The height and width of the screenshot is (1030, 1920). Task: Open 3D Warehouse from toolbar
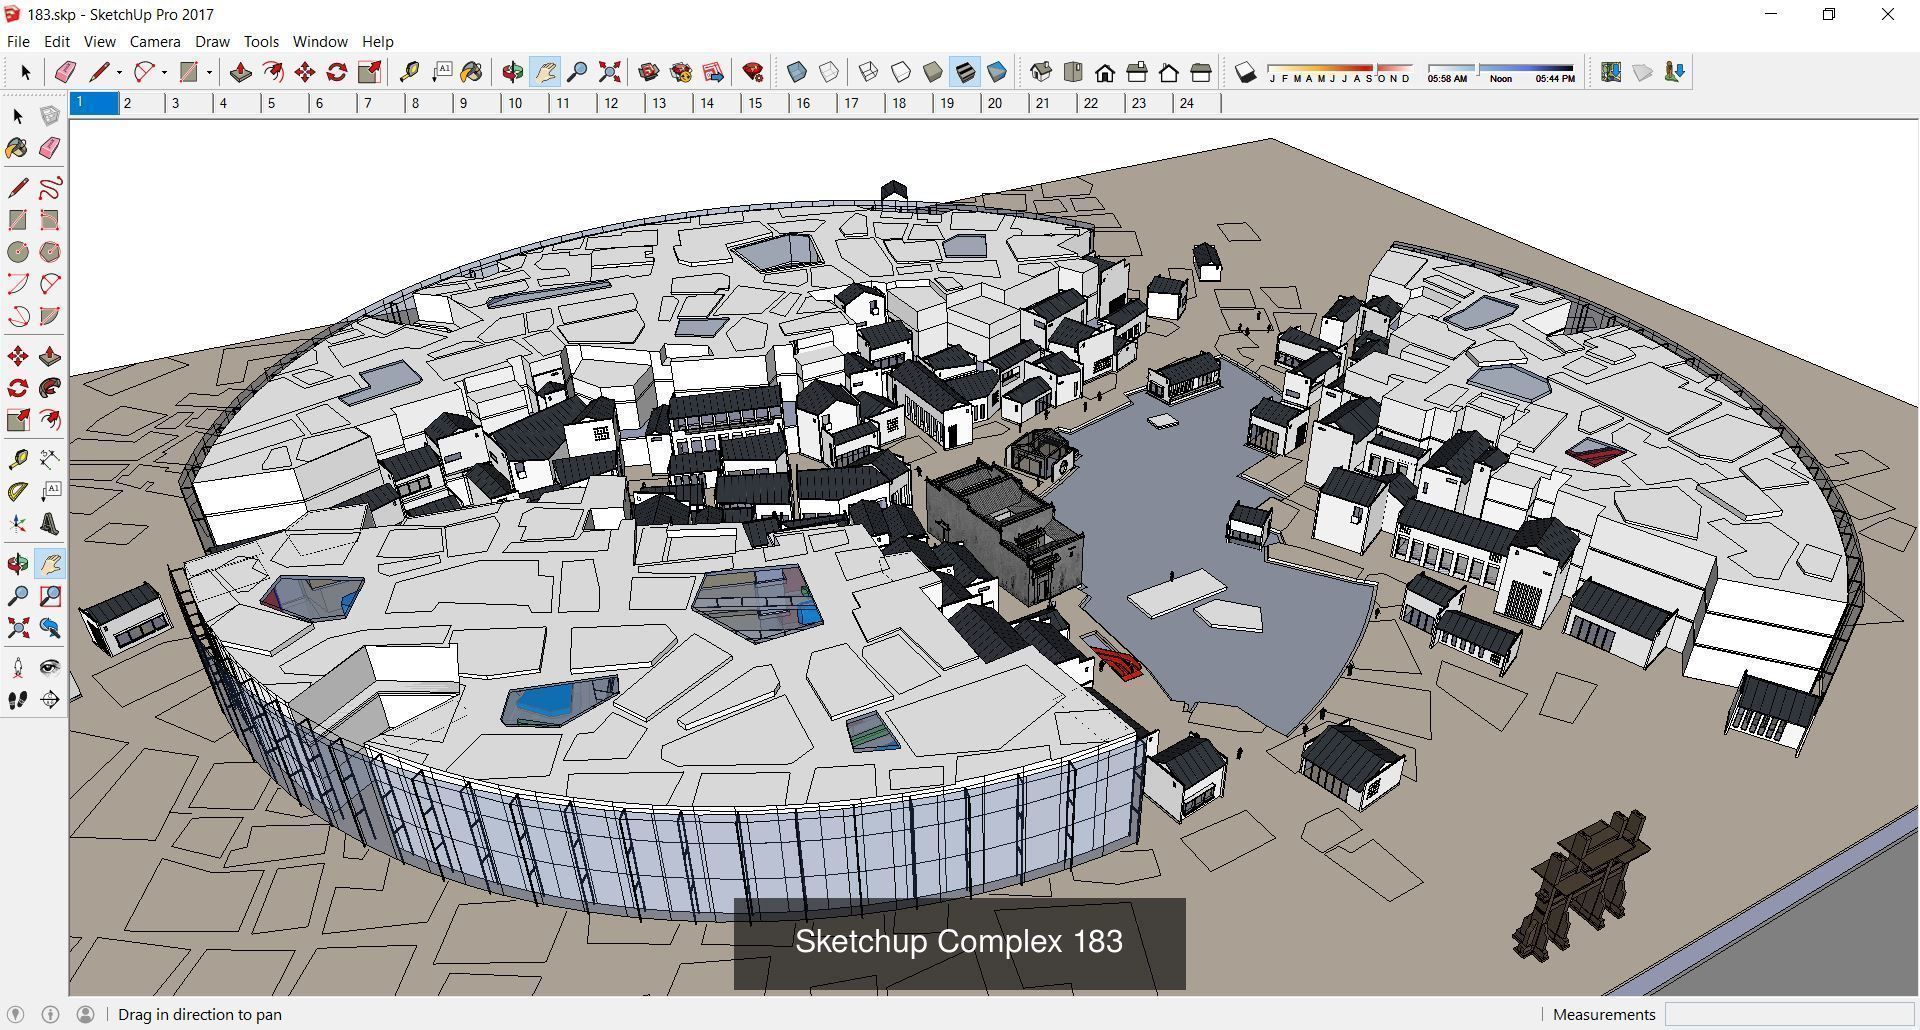coord(649,72)
